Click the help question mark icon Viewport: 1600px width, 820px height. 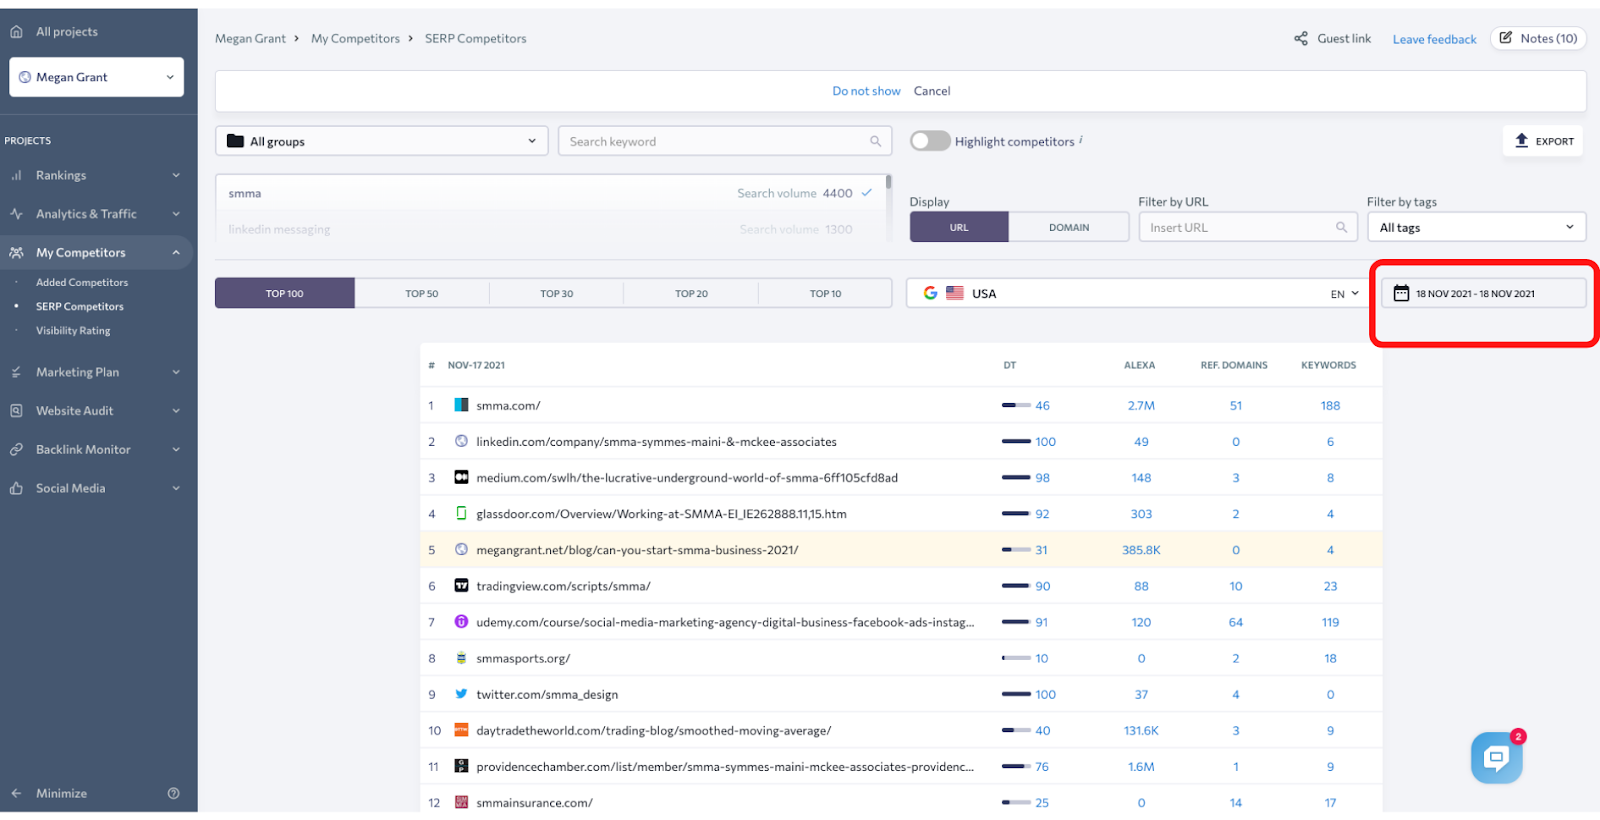tap(174, 793)
